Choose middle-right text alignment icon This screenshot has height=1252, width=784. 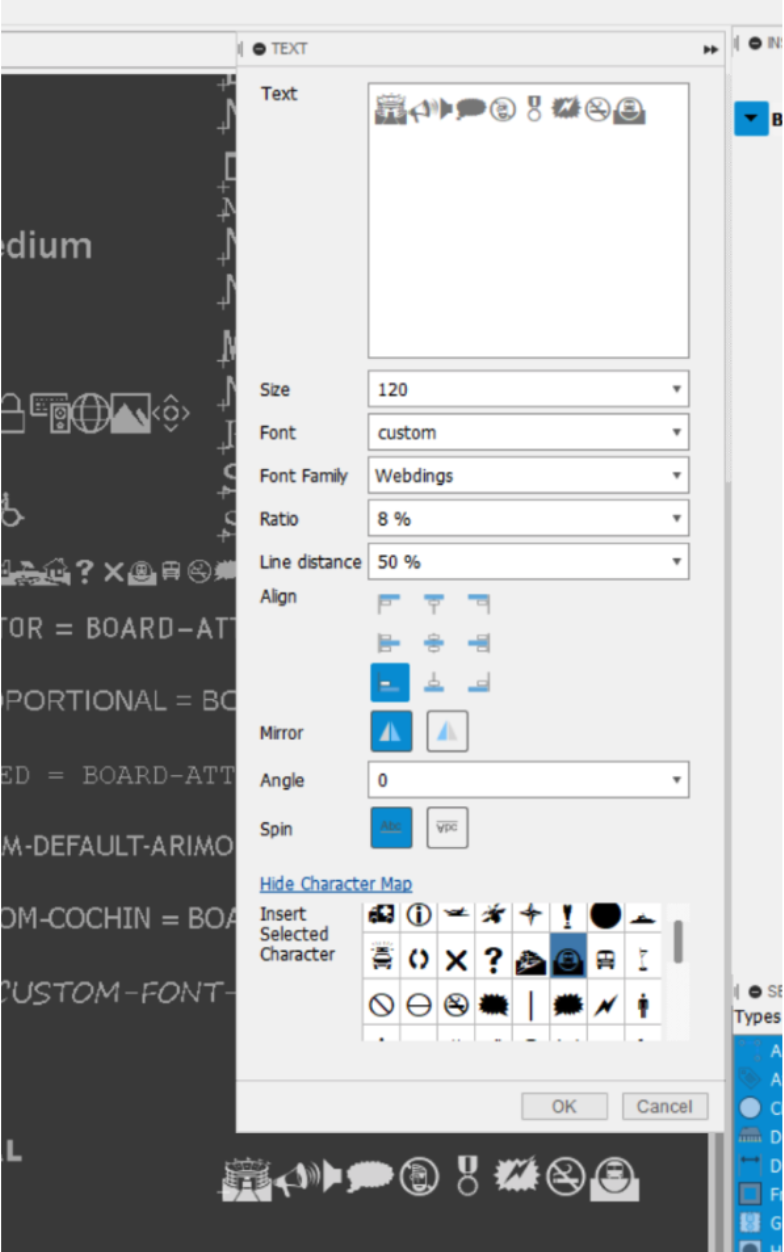(x=478, y=643)
